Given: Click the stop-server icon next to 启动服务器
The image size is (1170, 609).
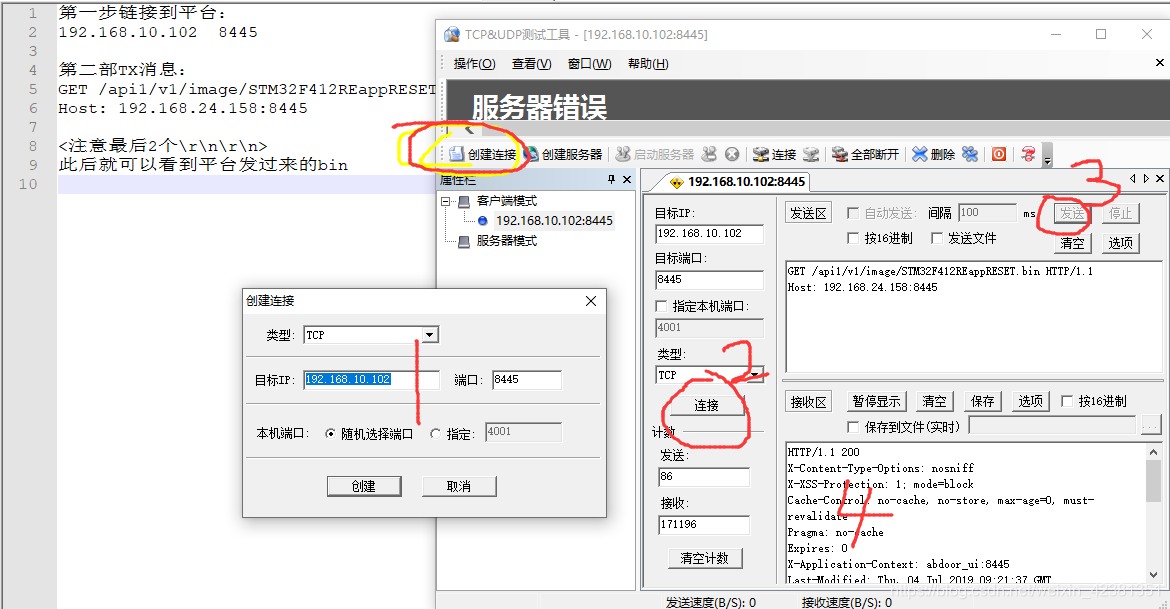Looking at the screenshot, I should coord(709,154).
